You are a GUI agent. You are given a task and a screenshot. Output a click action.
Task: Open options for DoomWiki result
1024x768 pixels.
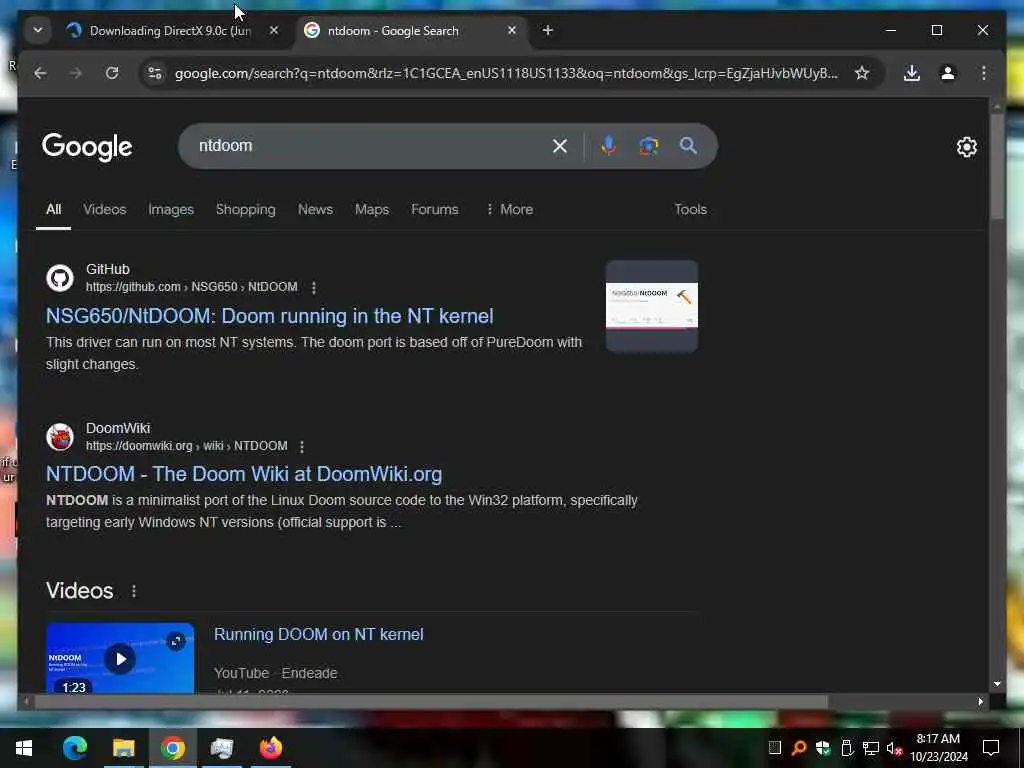pyautogui.click(x=302, y=447)
